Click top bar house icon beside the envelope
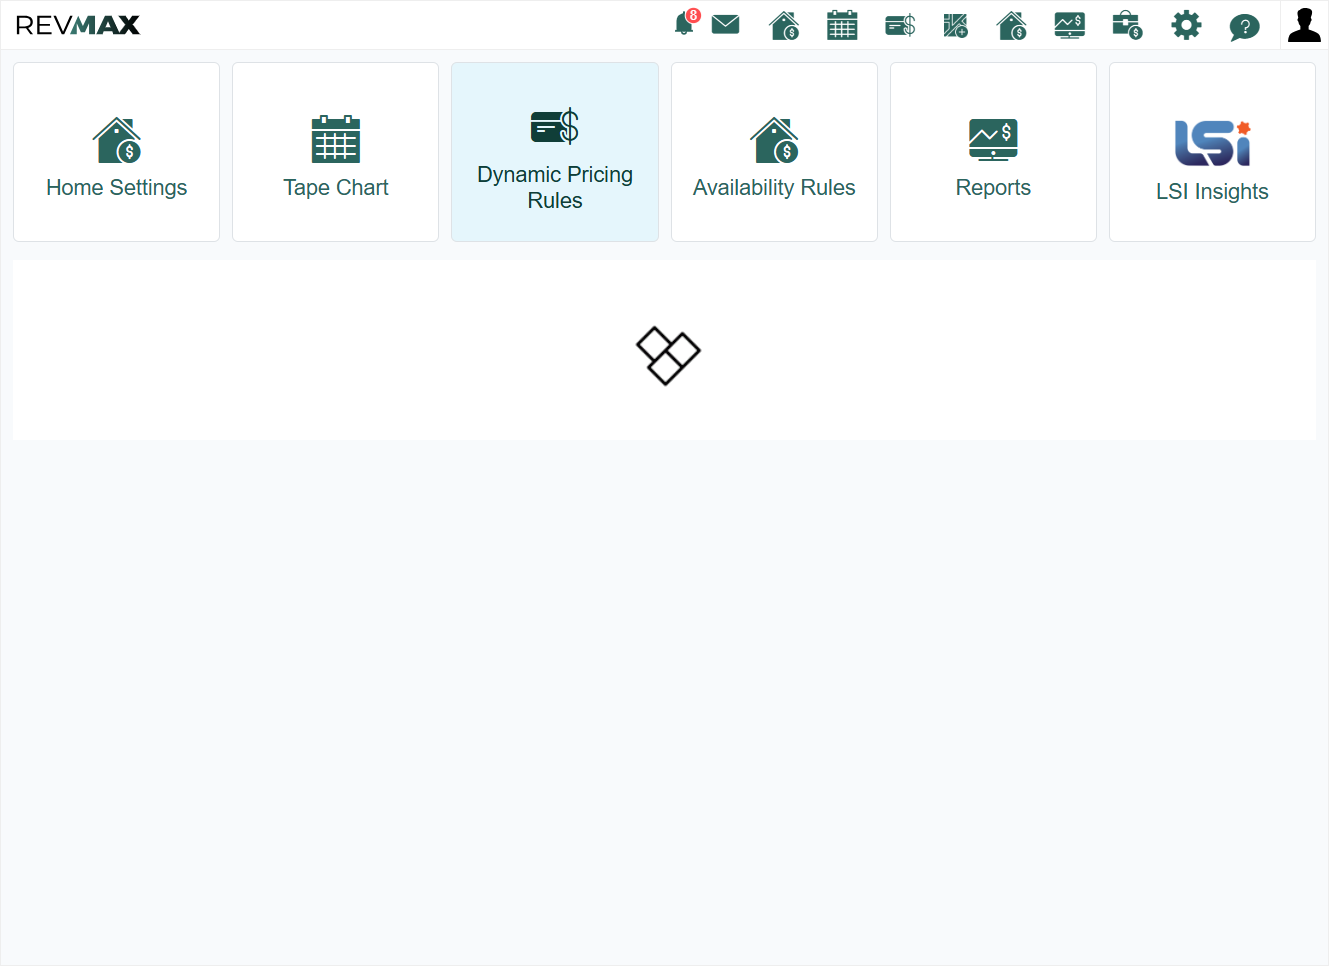 coord(784,25)
